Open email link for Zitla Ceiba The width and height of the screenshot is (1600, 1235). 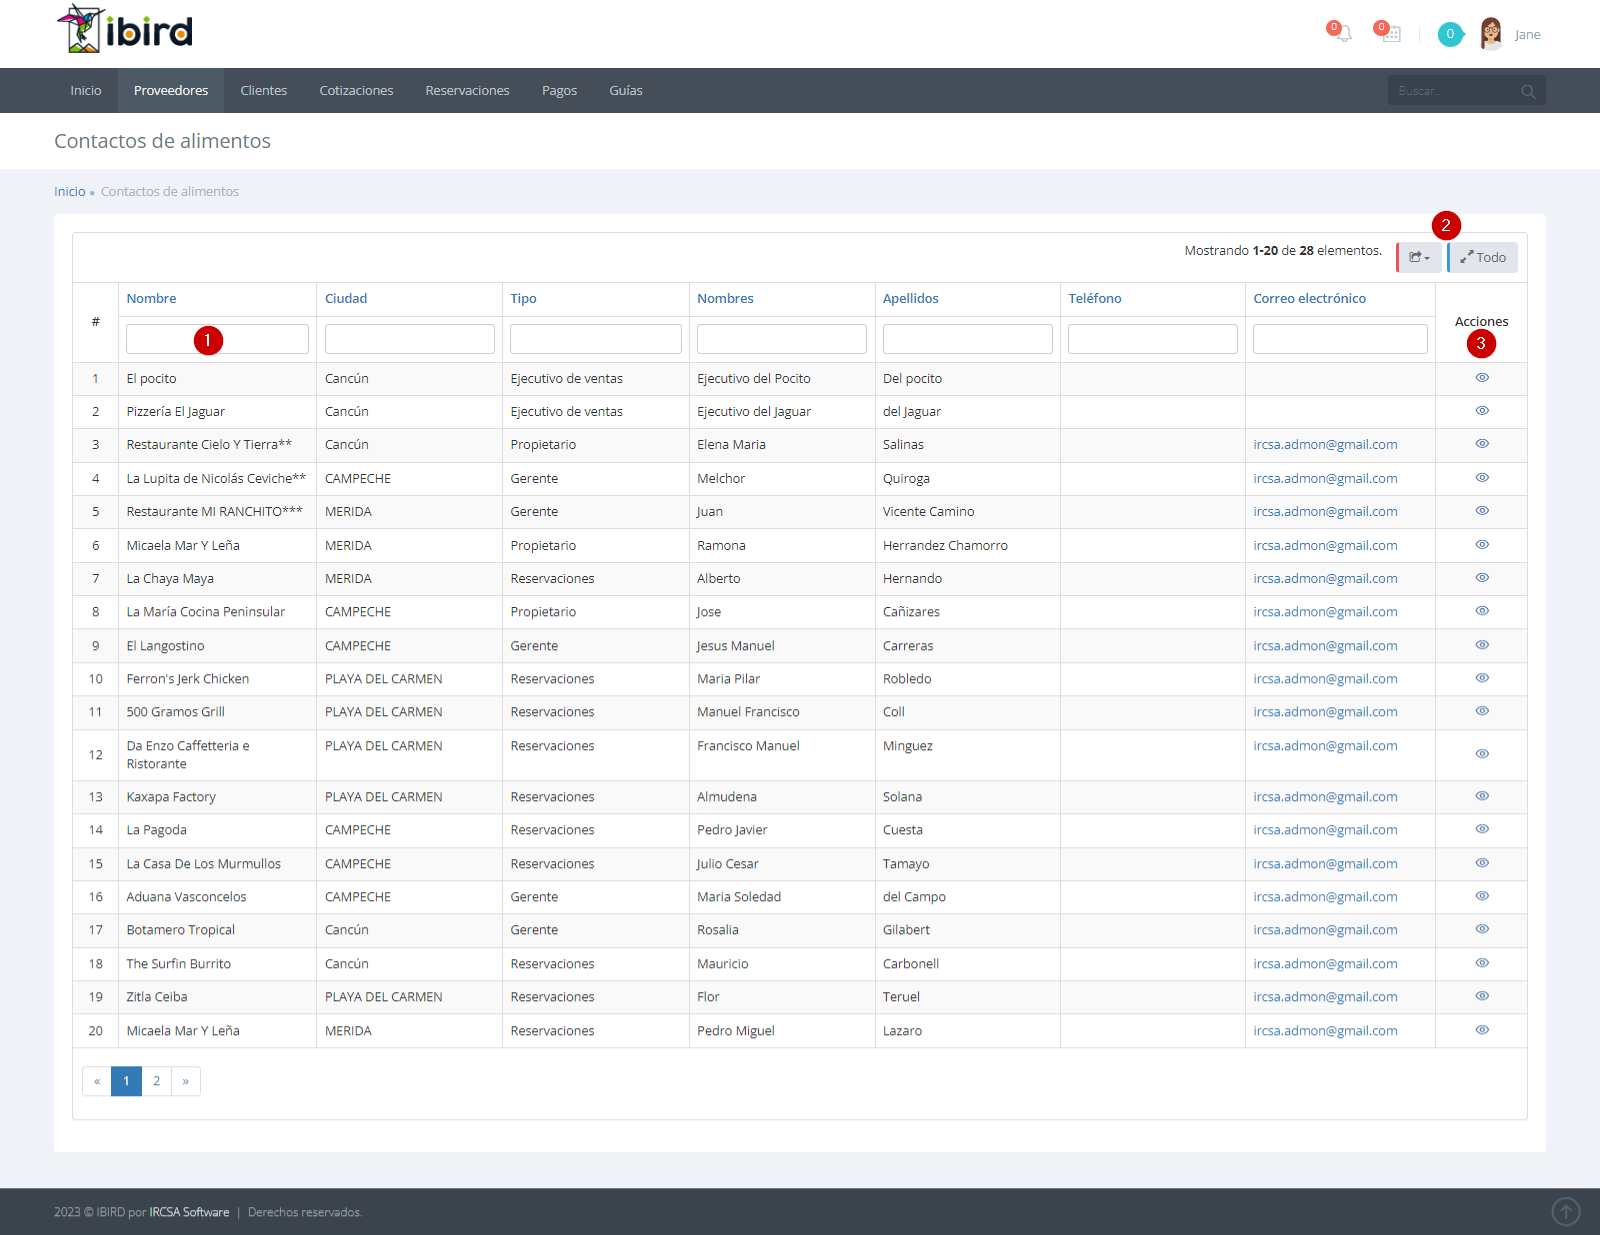pos(1325,996)
